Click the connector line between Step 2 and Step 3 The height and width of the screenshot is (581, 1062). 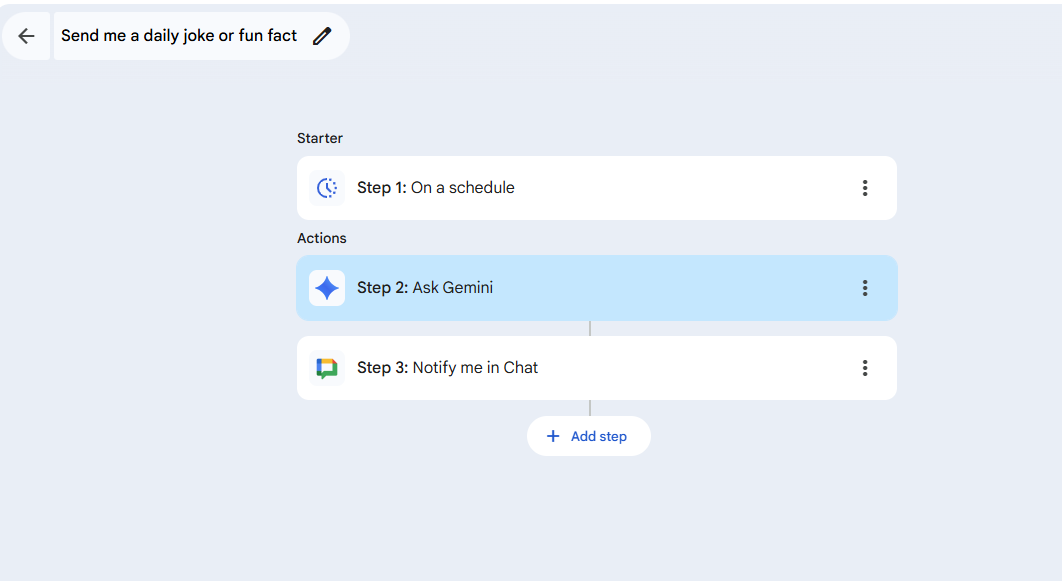coord(590,328)
